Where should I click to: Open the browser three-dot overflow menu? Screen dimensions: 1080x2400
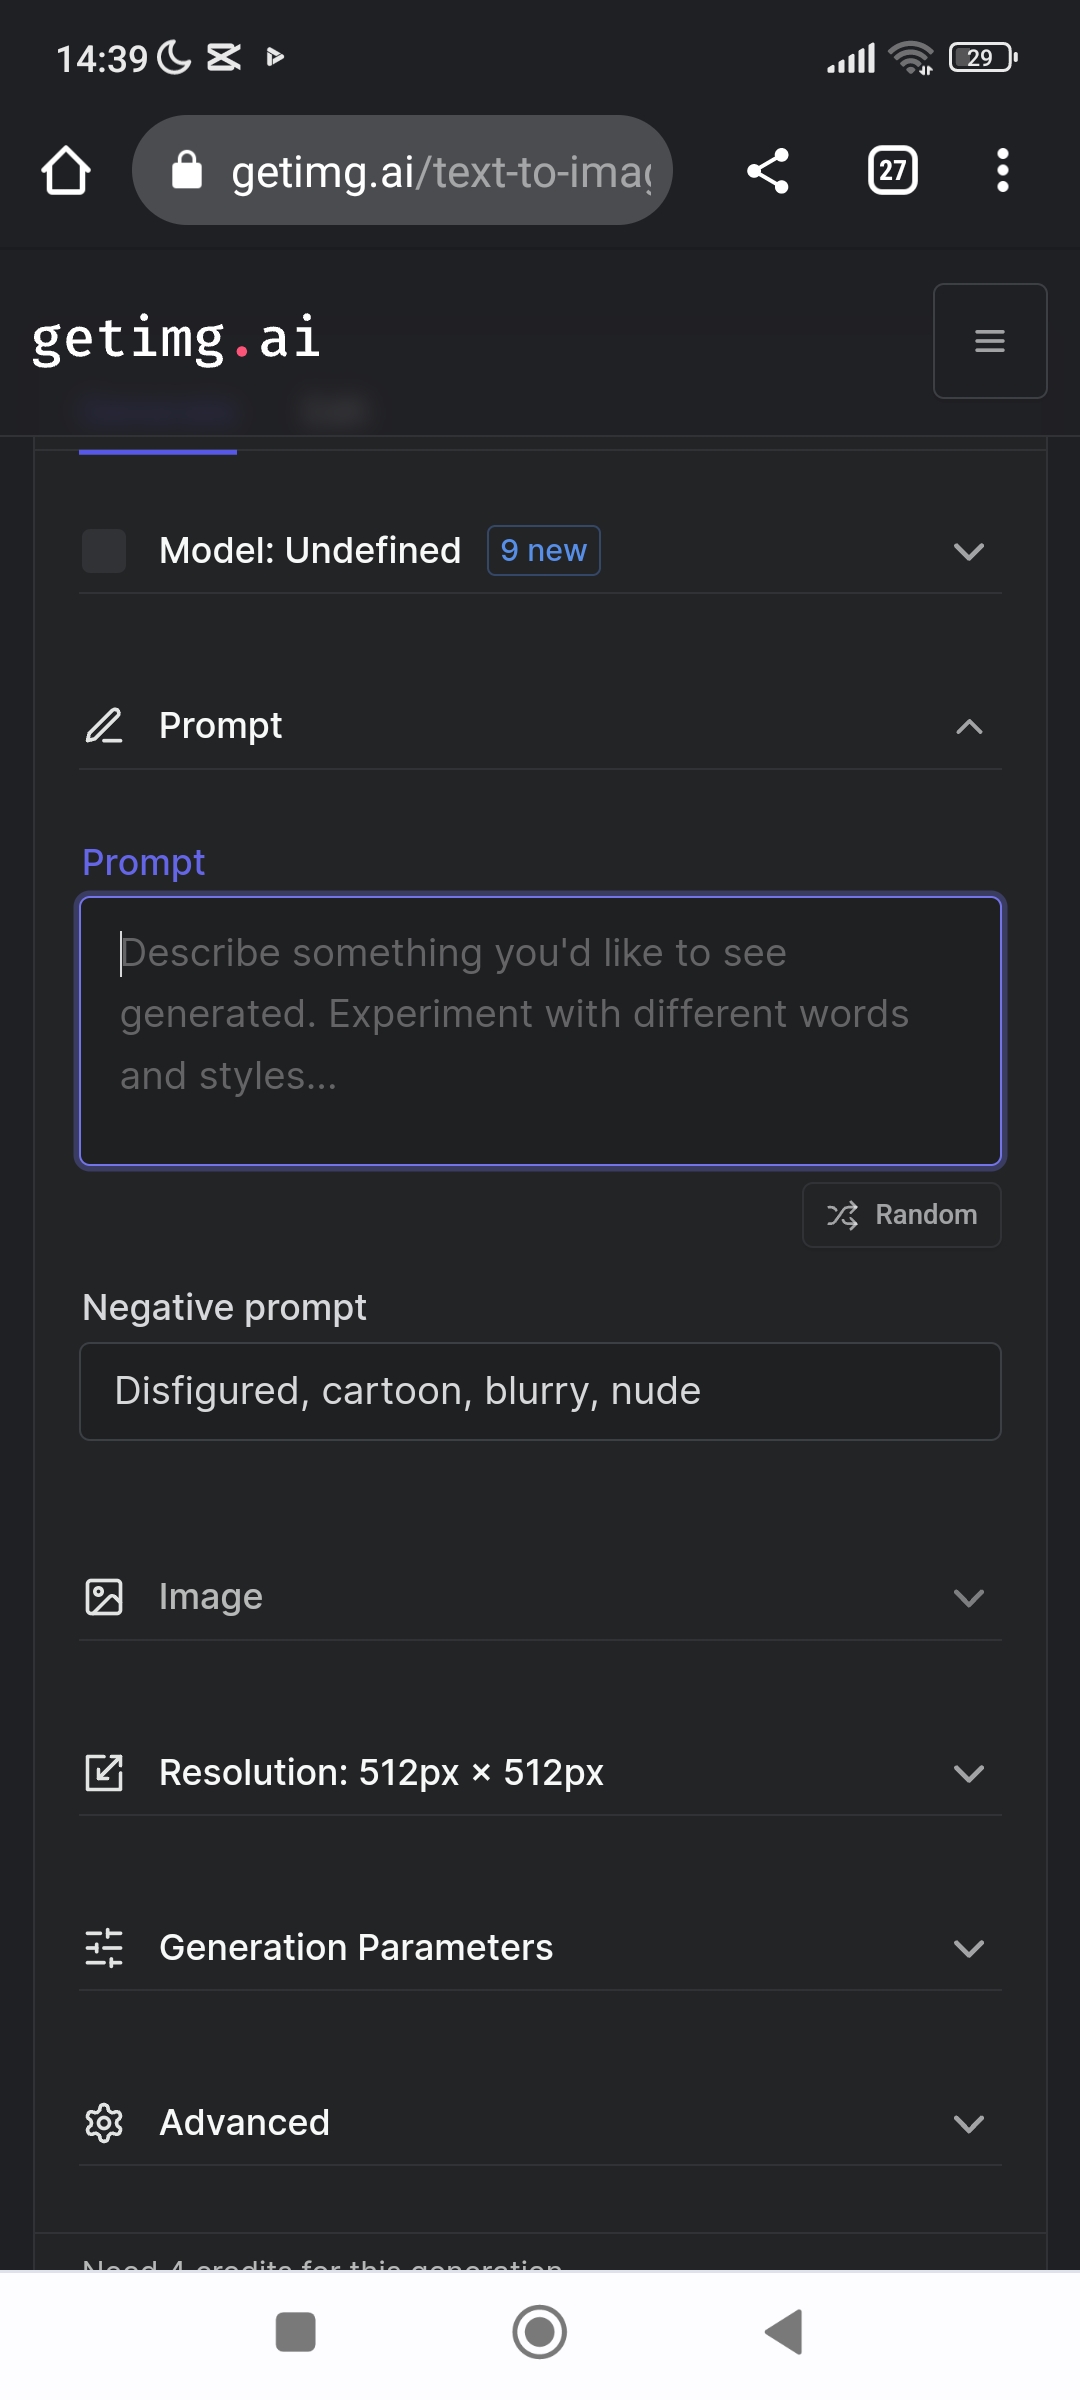pos(1002,171)
